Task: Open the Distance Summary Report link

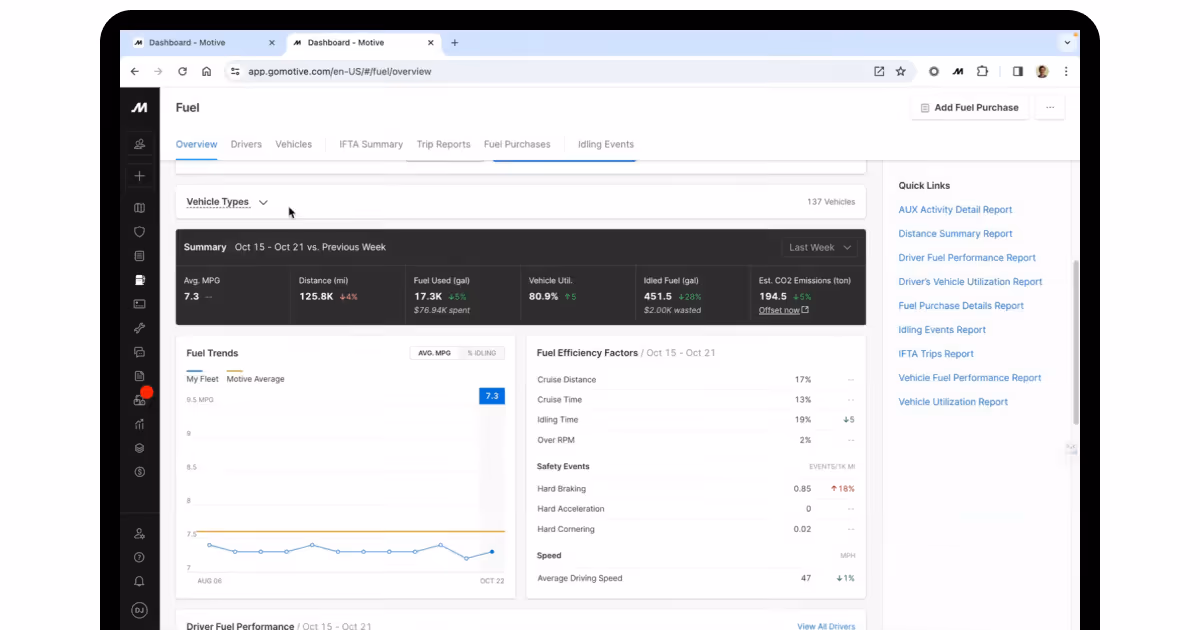Action: [x=955, y=234]
